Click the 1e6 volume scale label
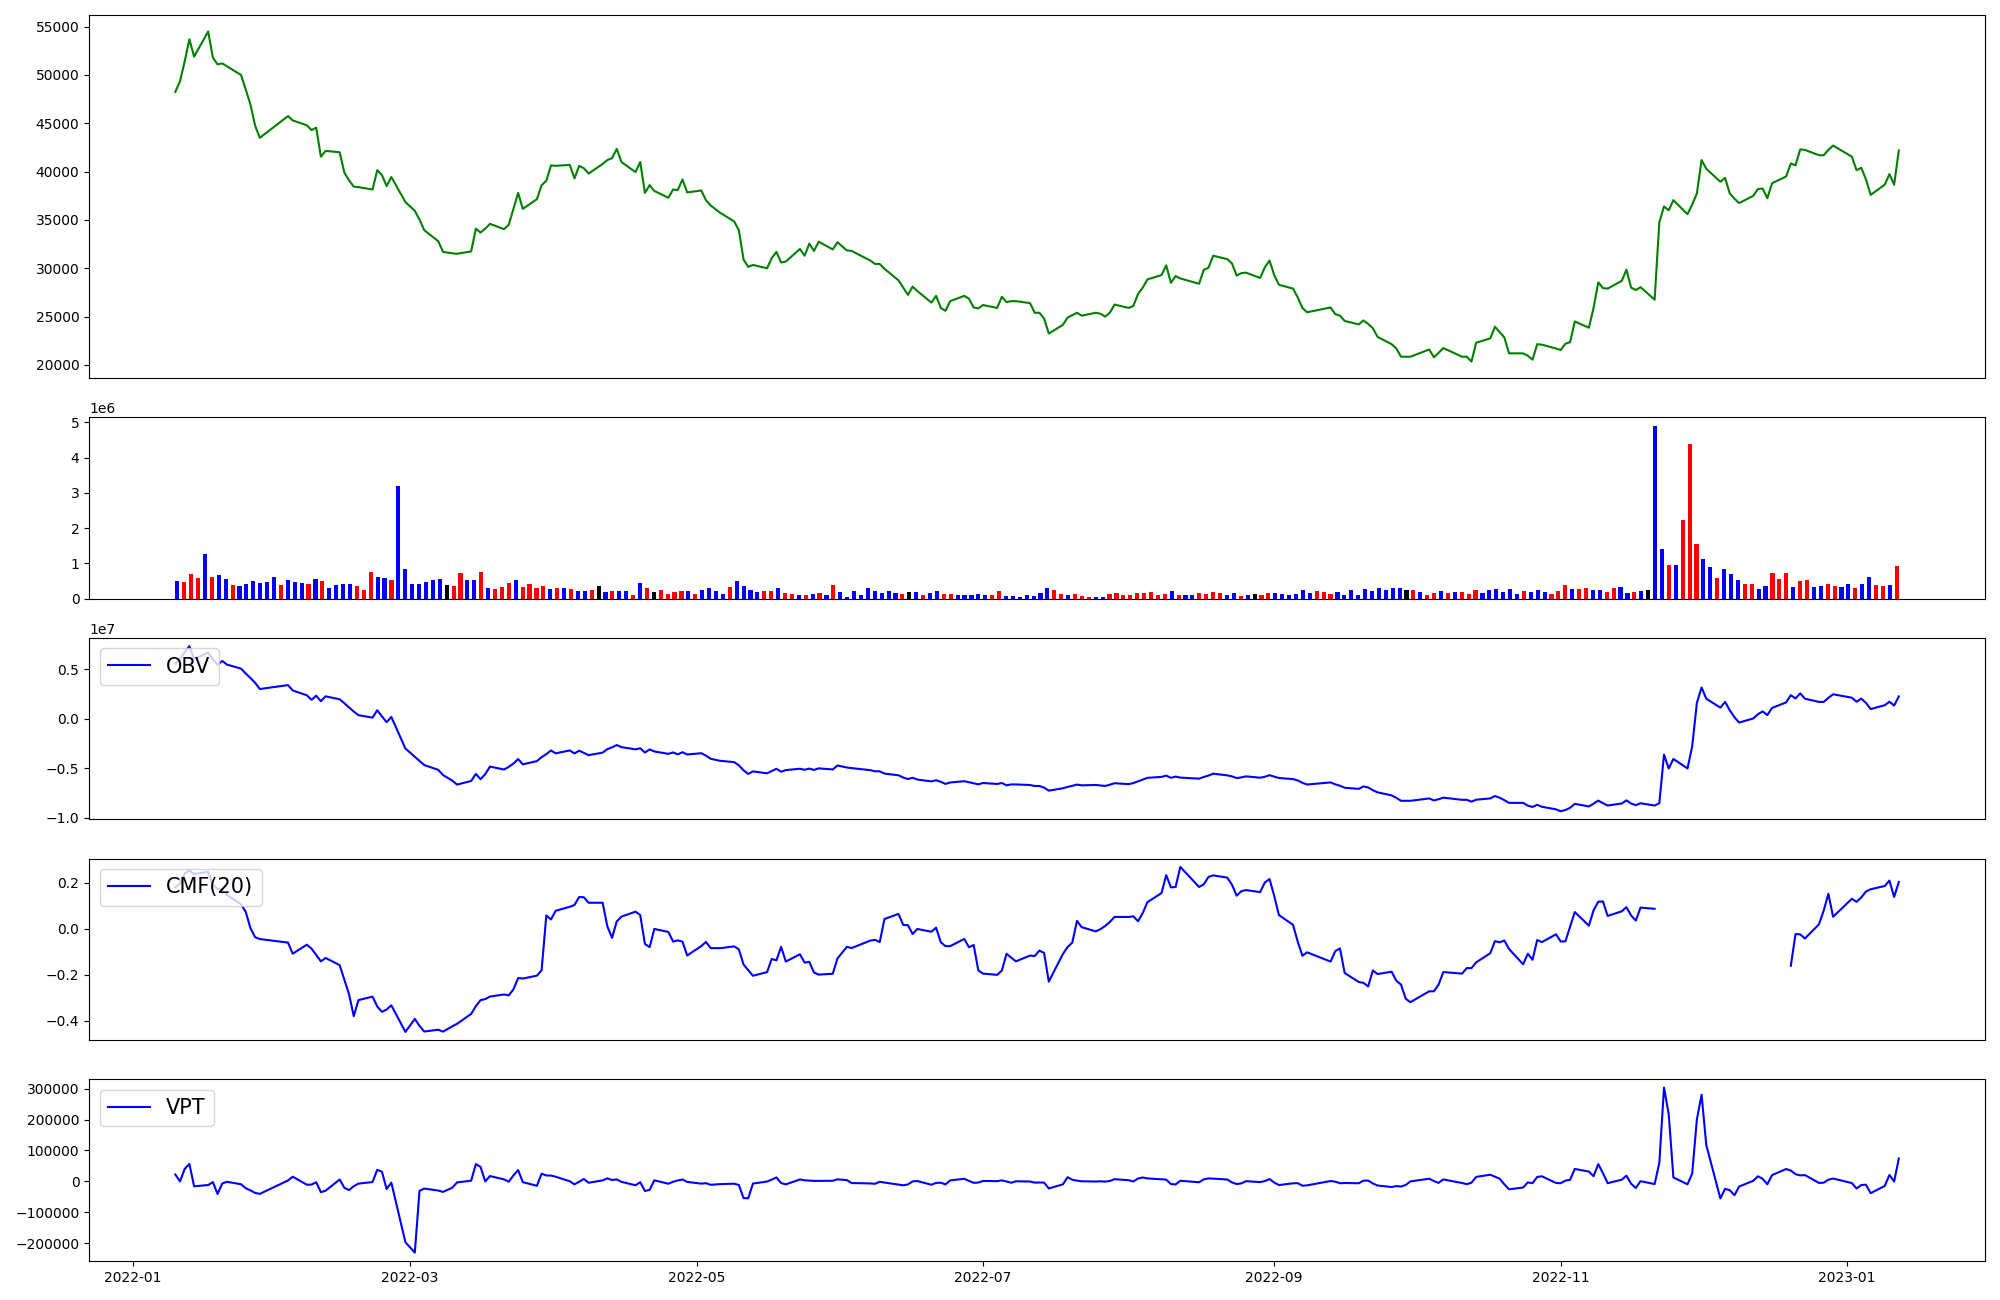The width and height of the screenshot is (2000, 1300). click(102, 408)
